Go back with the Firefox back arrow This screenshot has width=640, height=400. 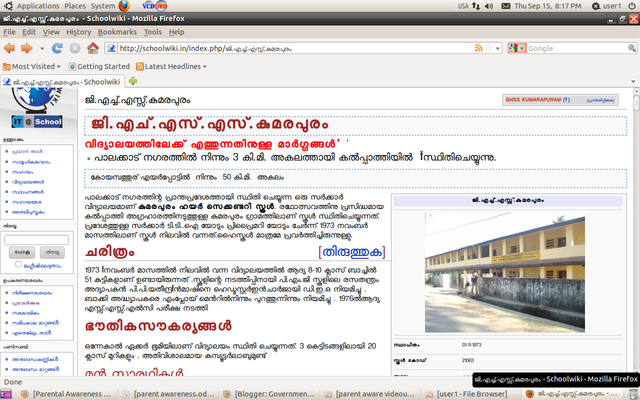pyautogui.click(x=9, y=48)
